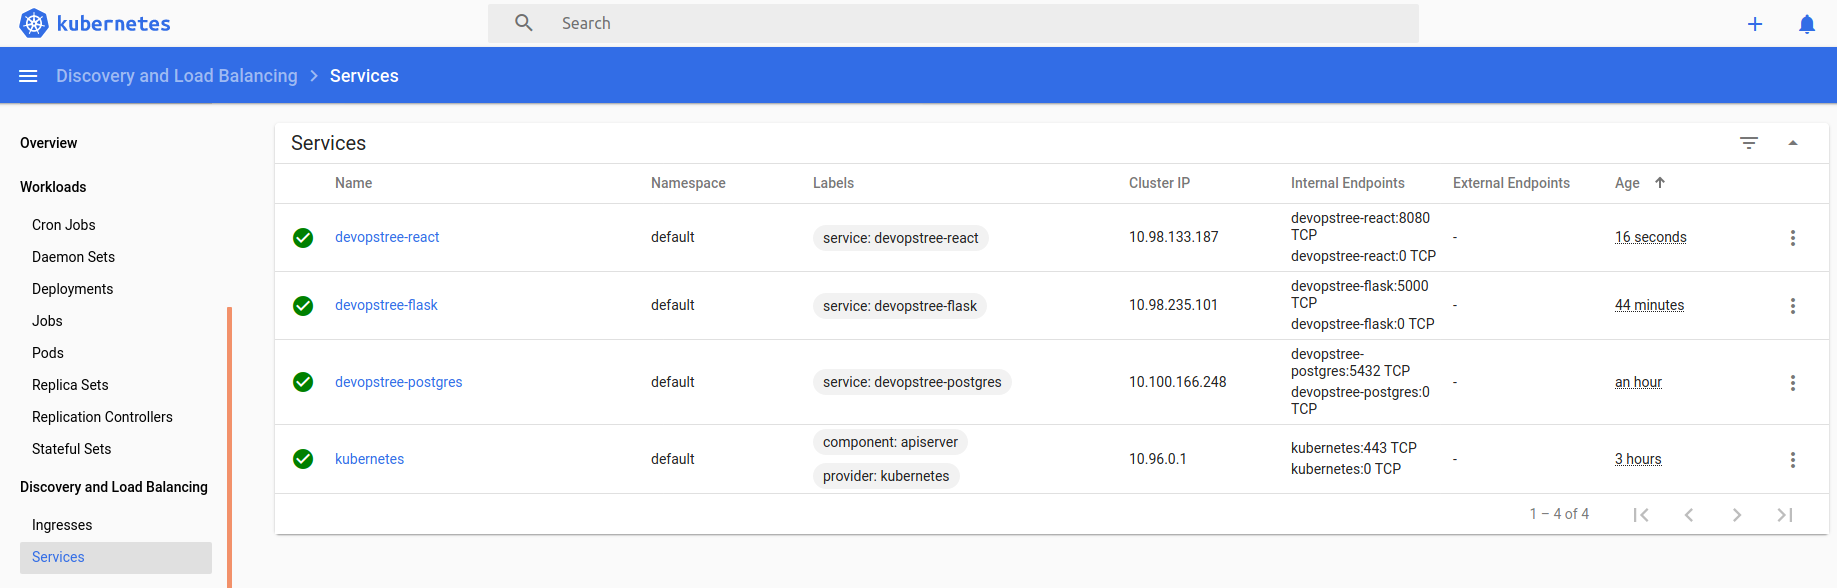Screen dimensions: 1837x588
Task: Click the Kubernetes logo icon
Action: click(34, 23)
